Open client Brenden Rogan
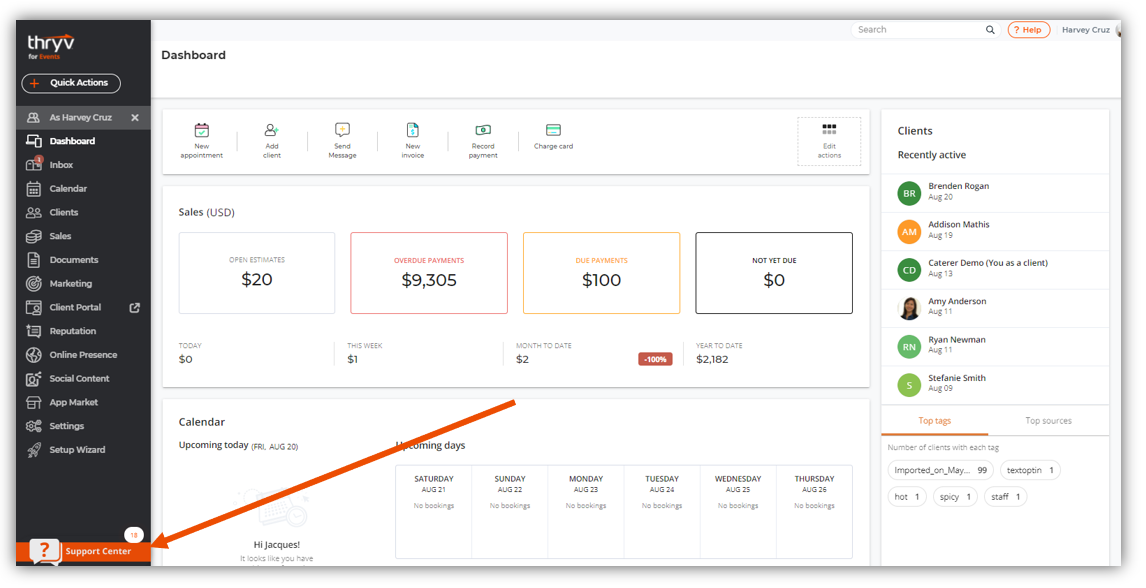This screenshot has height=588, width=1146. (x=995, y=193)
